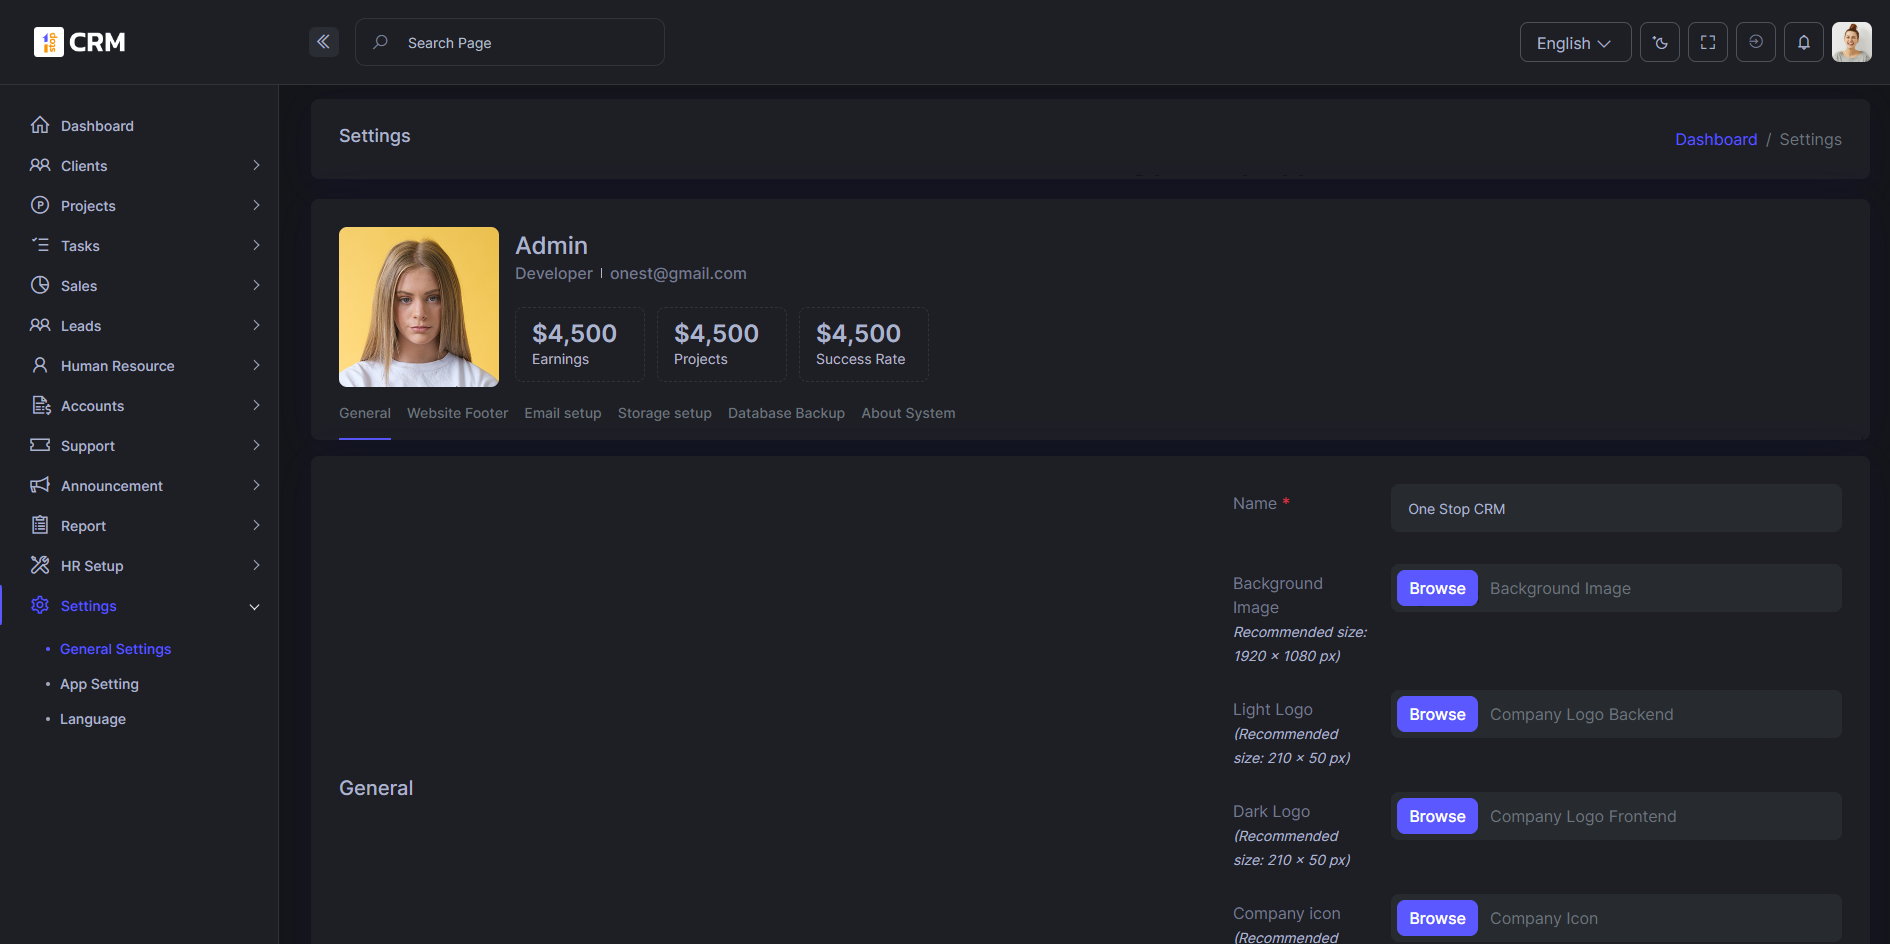Open the English language dropdown
This screenshot has width=1890, height=944.
click(x=1575, y=43)
